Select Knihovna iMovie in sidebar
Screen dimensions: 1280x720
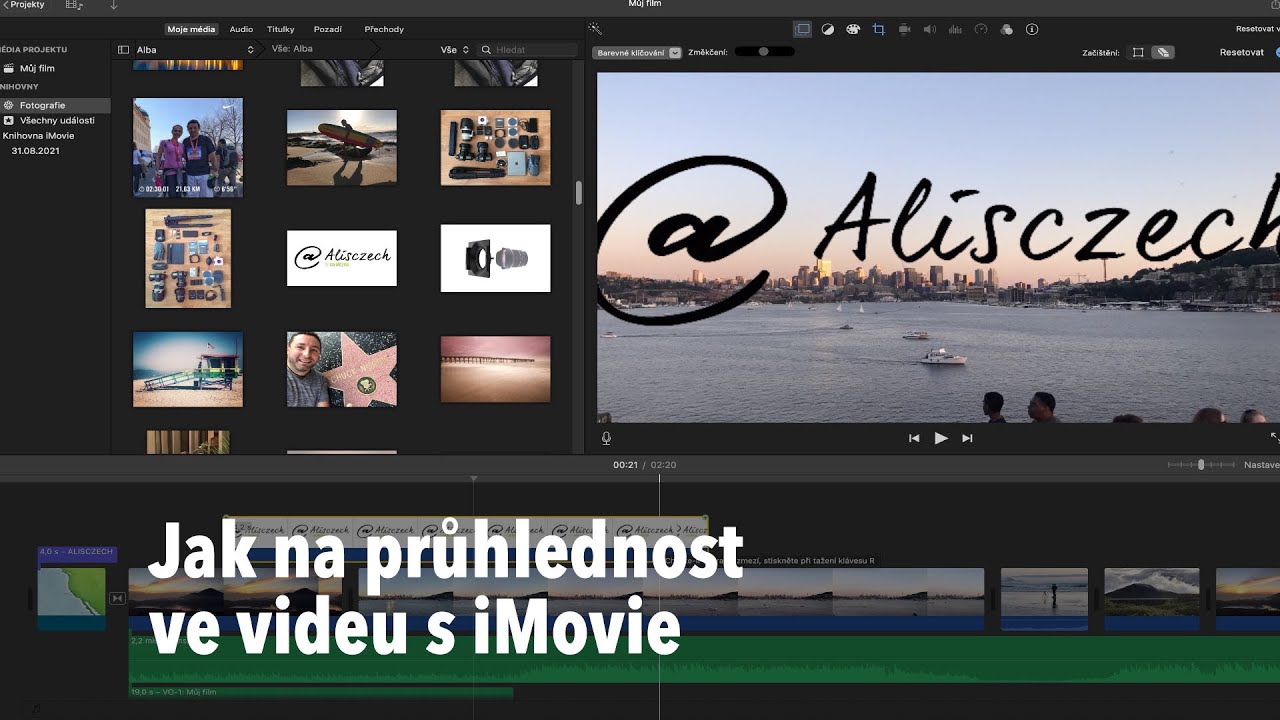[x=38, y=135]
